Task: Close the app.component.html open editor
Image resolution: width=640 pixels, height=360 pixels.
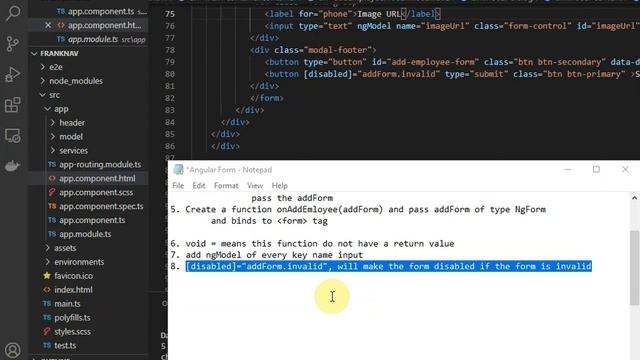Action: (x=48, y=25)
